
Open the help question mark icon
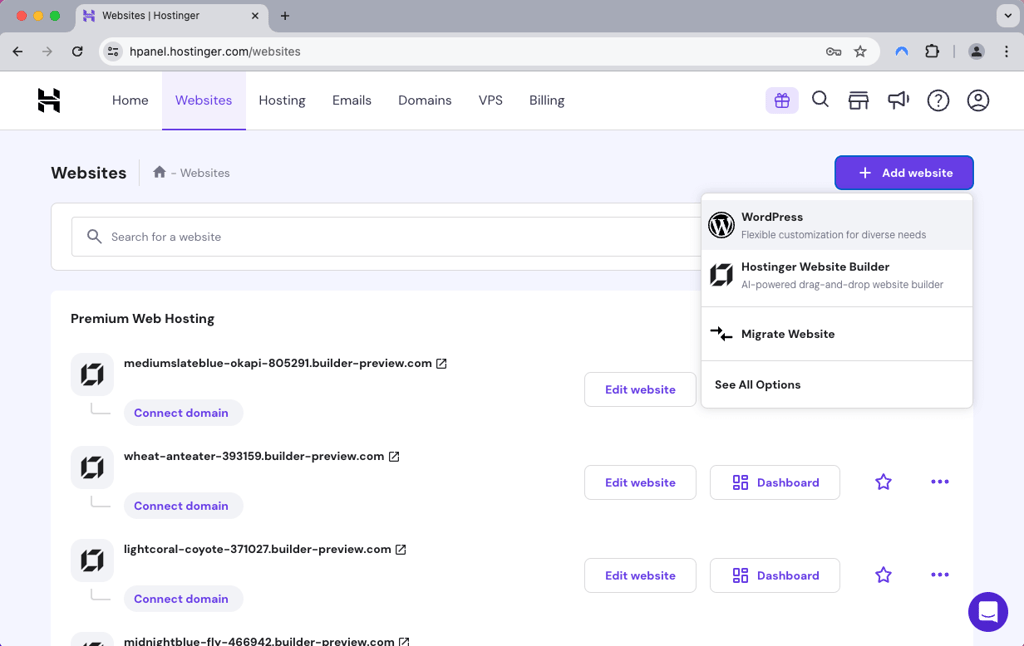pyautogui.click(x=938, y=101)
